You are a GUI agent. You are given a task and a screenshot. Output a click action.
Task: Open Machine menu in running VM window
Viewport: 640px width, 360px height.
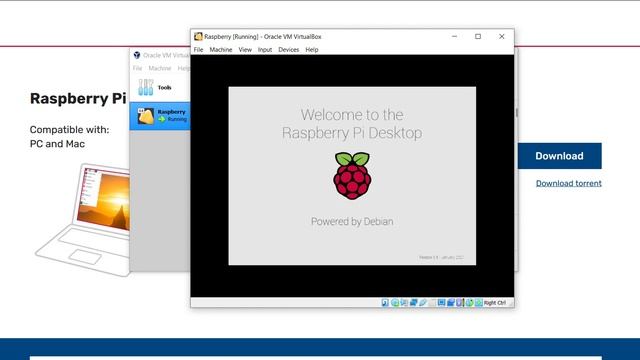click(221, 50)
